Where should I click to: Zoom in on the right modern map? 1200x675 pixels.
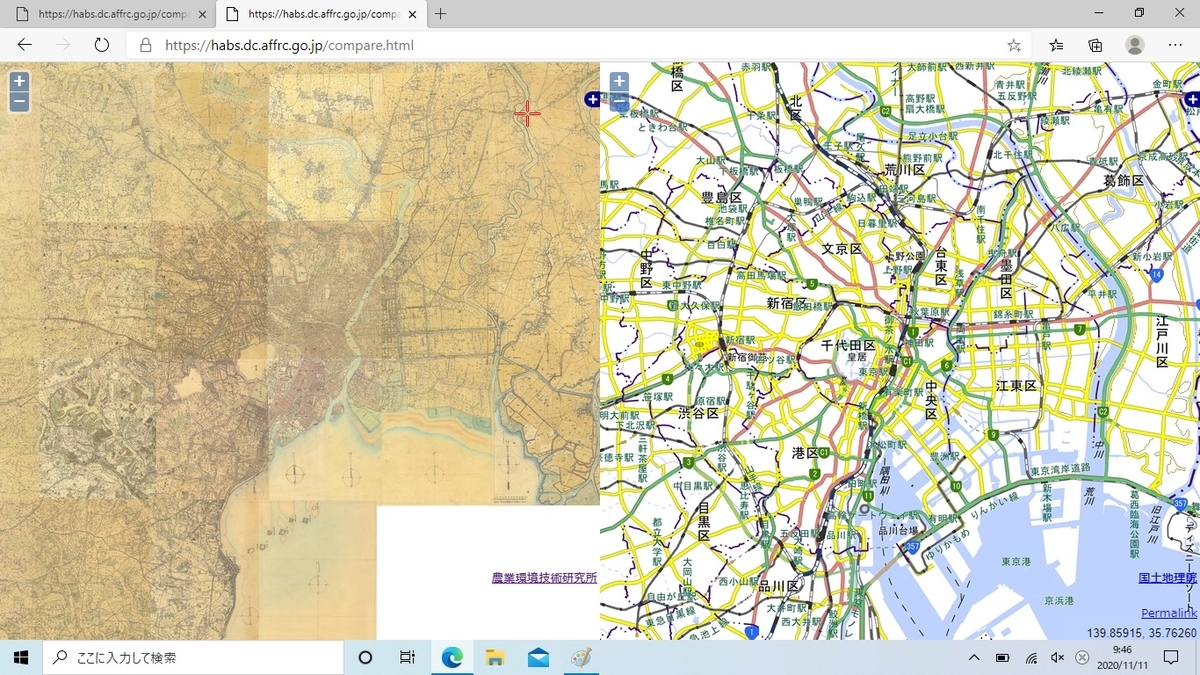(x=619, y=82)
